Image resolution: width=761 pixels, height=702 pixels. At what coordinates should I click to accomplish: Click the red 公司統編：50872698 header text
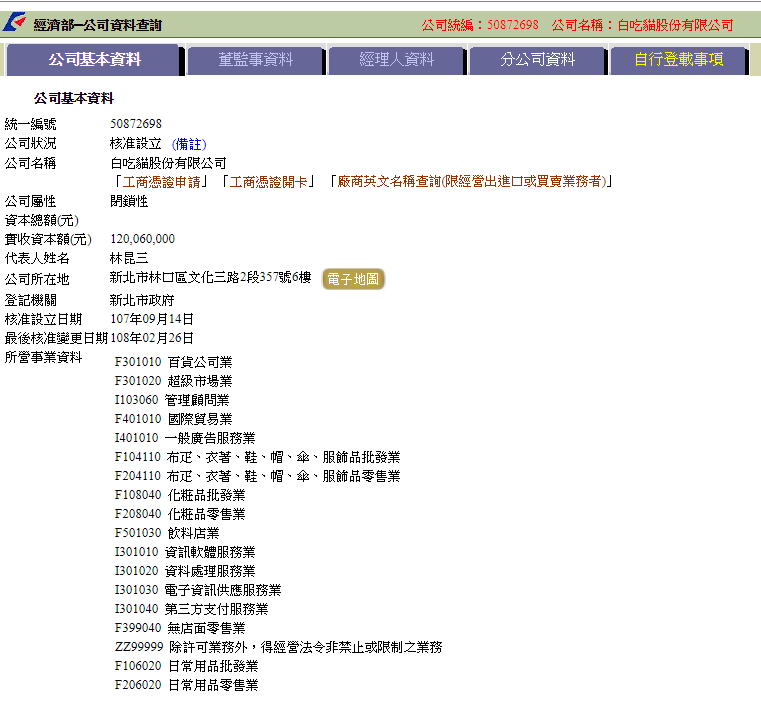480,25
